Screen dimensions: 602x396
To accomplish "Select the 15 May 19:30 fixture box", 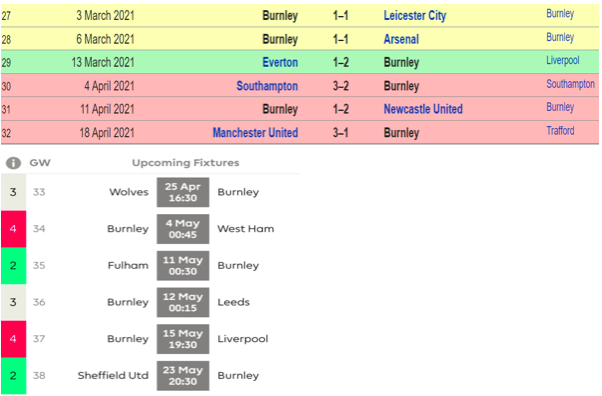I will (x=183, y=339).
